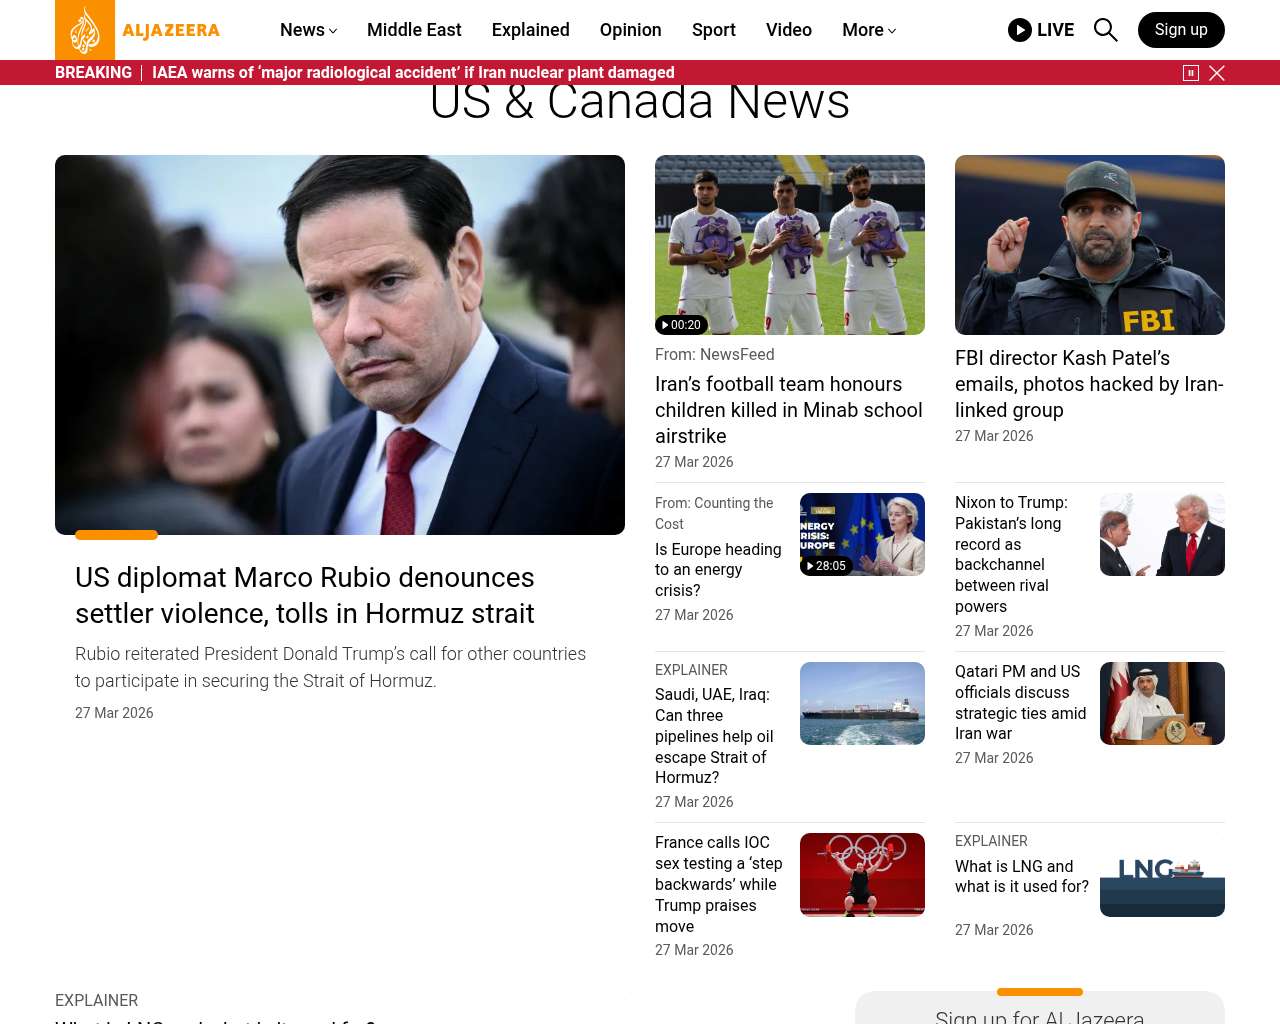This screenshot has width=1280, height=1024.
Task: Click the Al Jazeera logo
Action: point(137,30)
